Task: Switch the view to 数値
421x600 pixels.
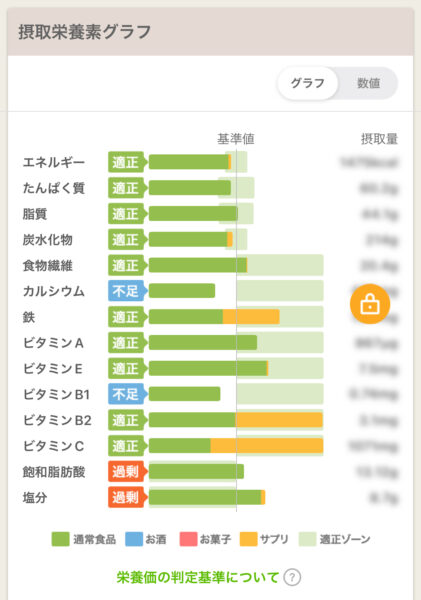Action: pos(368,83)
